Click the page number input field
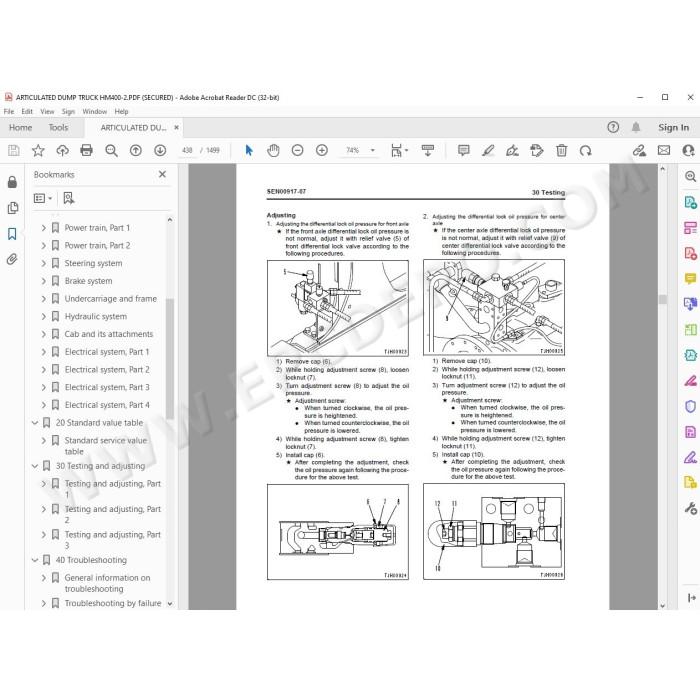The height and width of the screenshot is (700, 700). click(187, 150)
